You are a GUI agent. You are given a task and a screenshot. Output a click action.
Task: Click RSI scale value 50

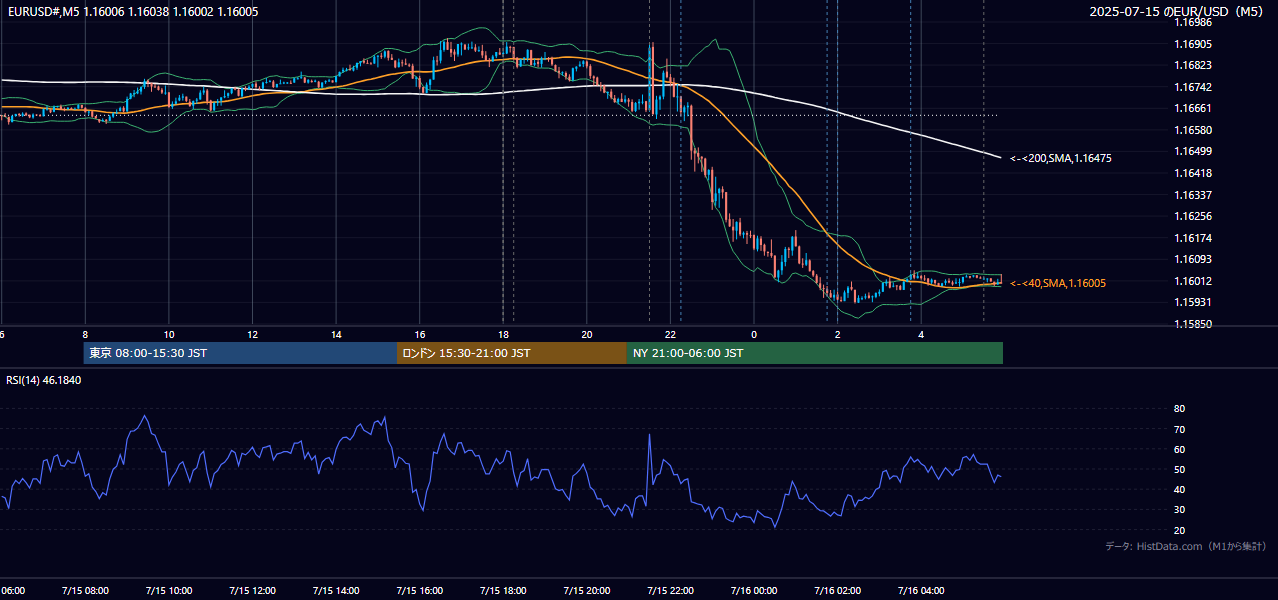click(x=1179, y=469)
